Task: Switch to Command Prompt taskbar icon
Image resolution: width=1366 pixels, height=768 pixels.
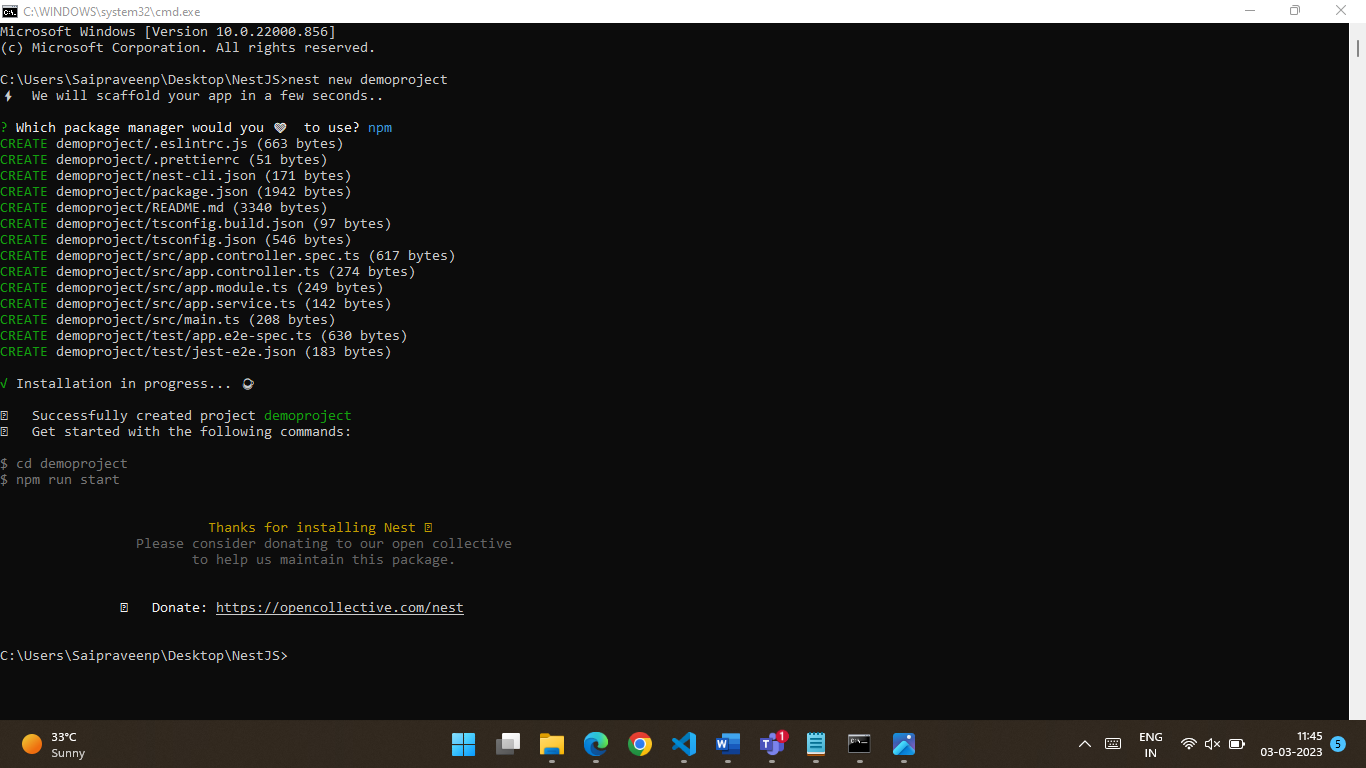Action: click(x=859, y=744)
